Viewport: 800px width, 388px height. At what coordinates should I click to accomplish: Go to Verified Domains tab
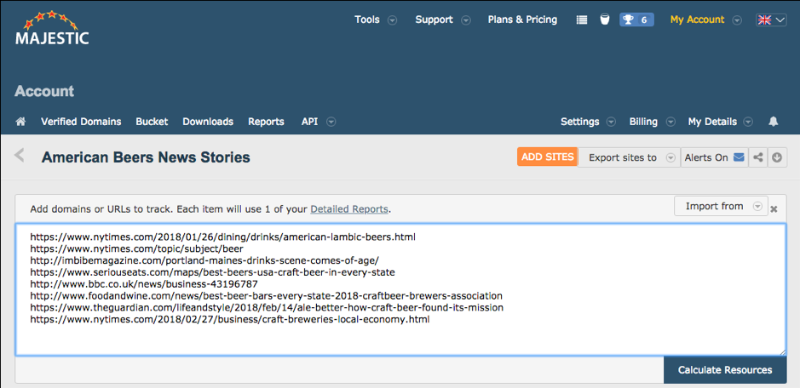pos(81,122)
